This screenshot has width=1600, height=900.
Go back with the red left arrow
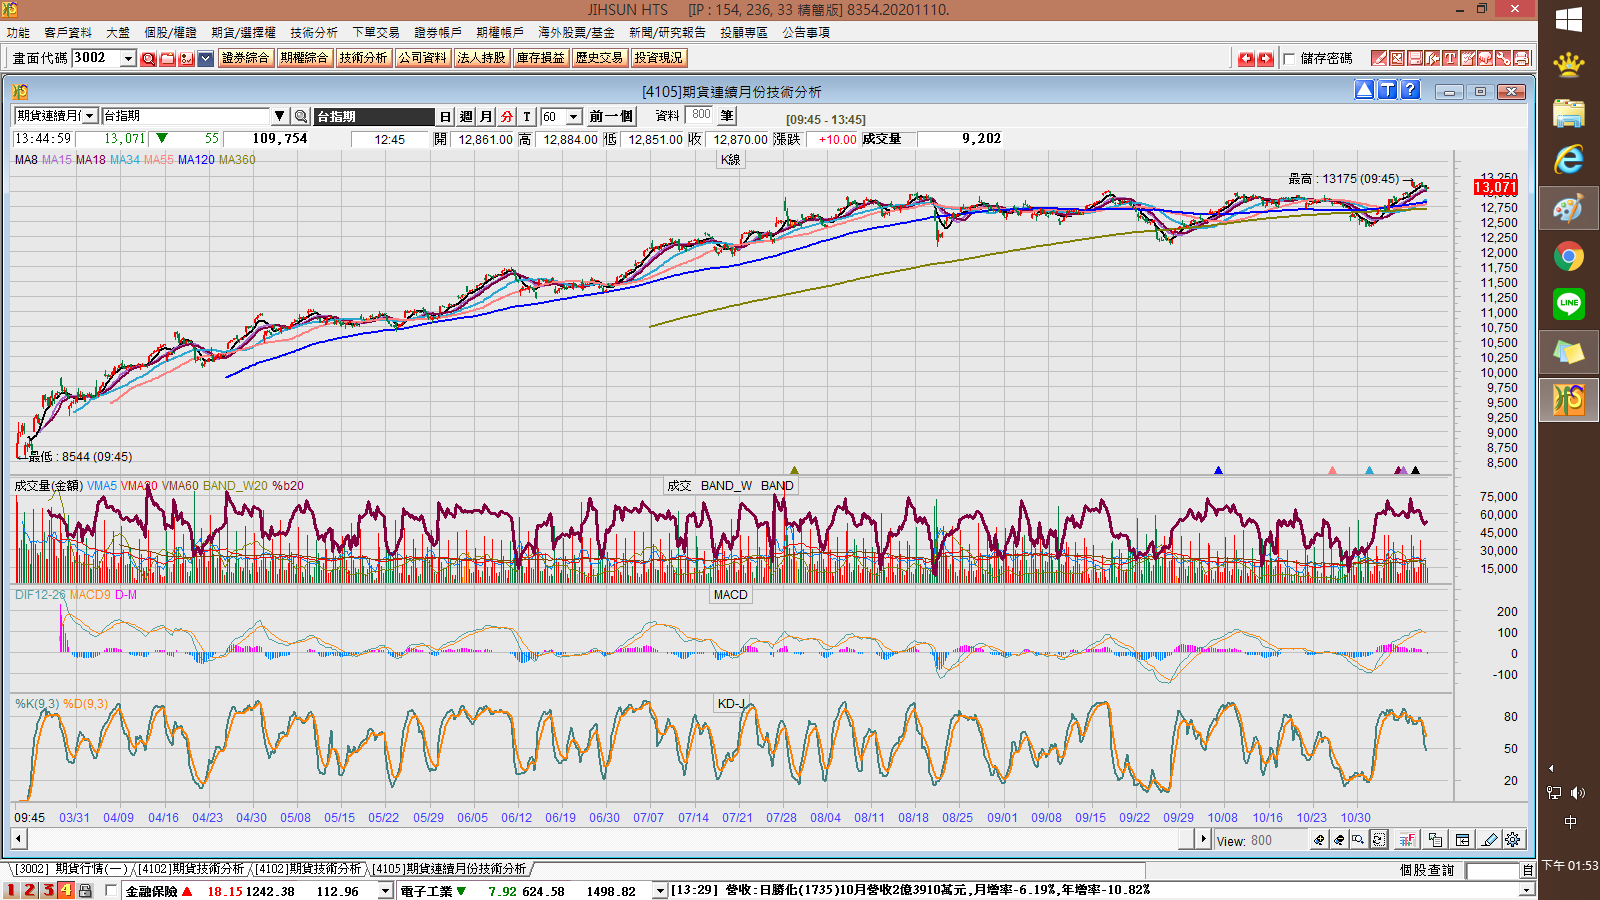tap(1246, 59)
